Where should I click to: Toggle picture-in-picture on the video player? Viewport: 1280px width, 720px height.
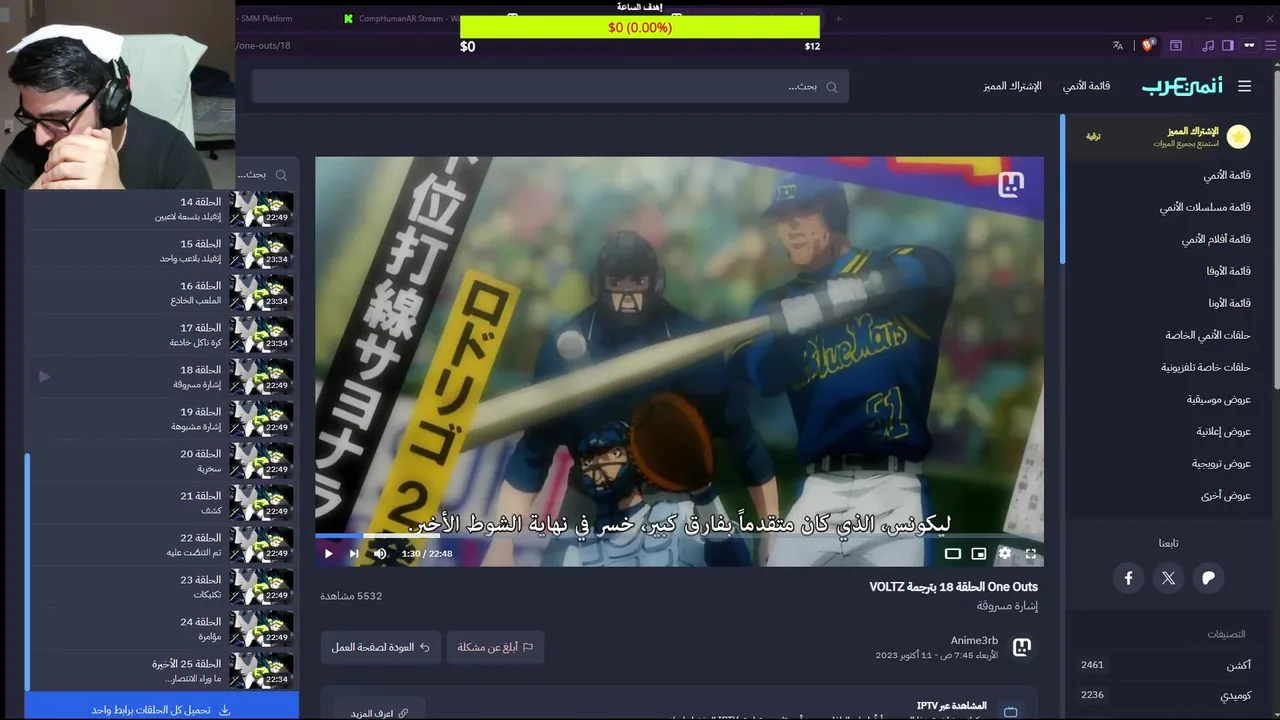tap(979, 553)
